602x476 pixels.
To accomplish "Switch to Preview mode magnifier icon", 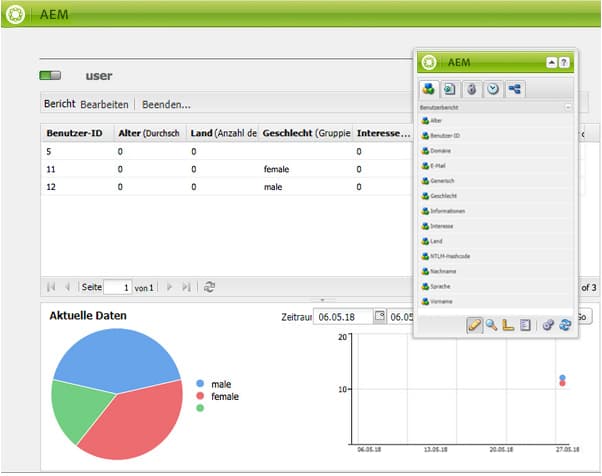I will tap(491, 325).
